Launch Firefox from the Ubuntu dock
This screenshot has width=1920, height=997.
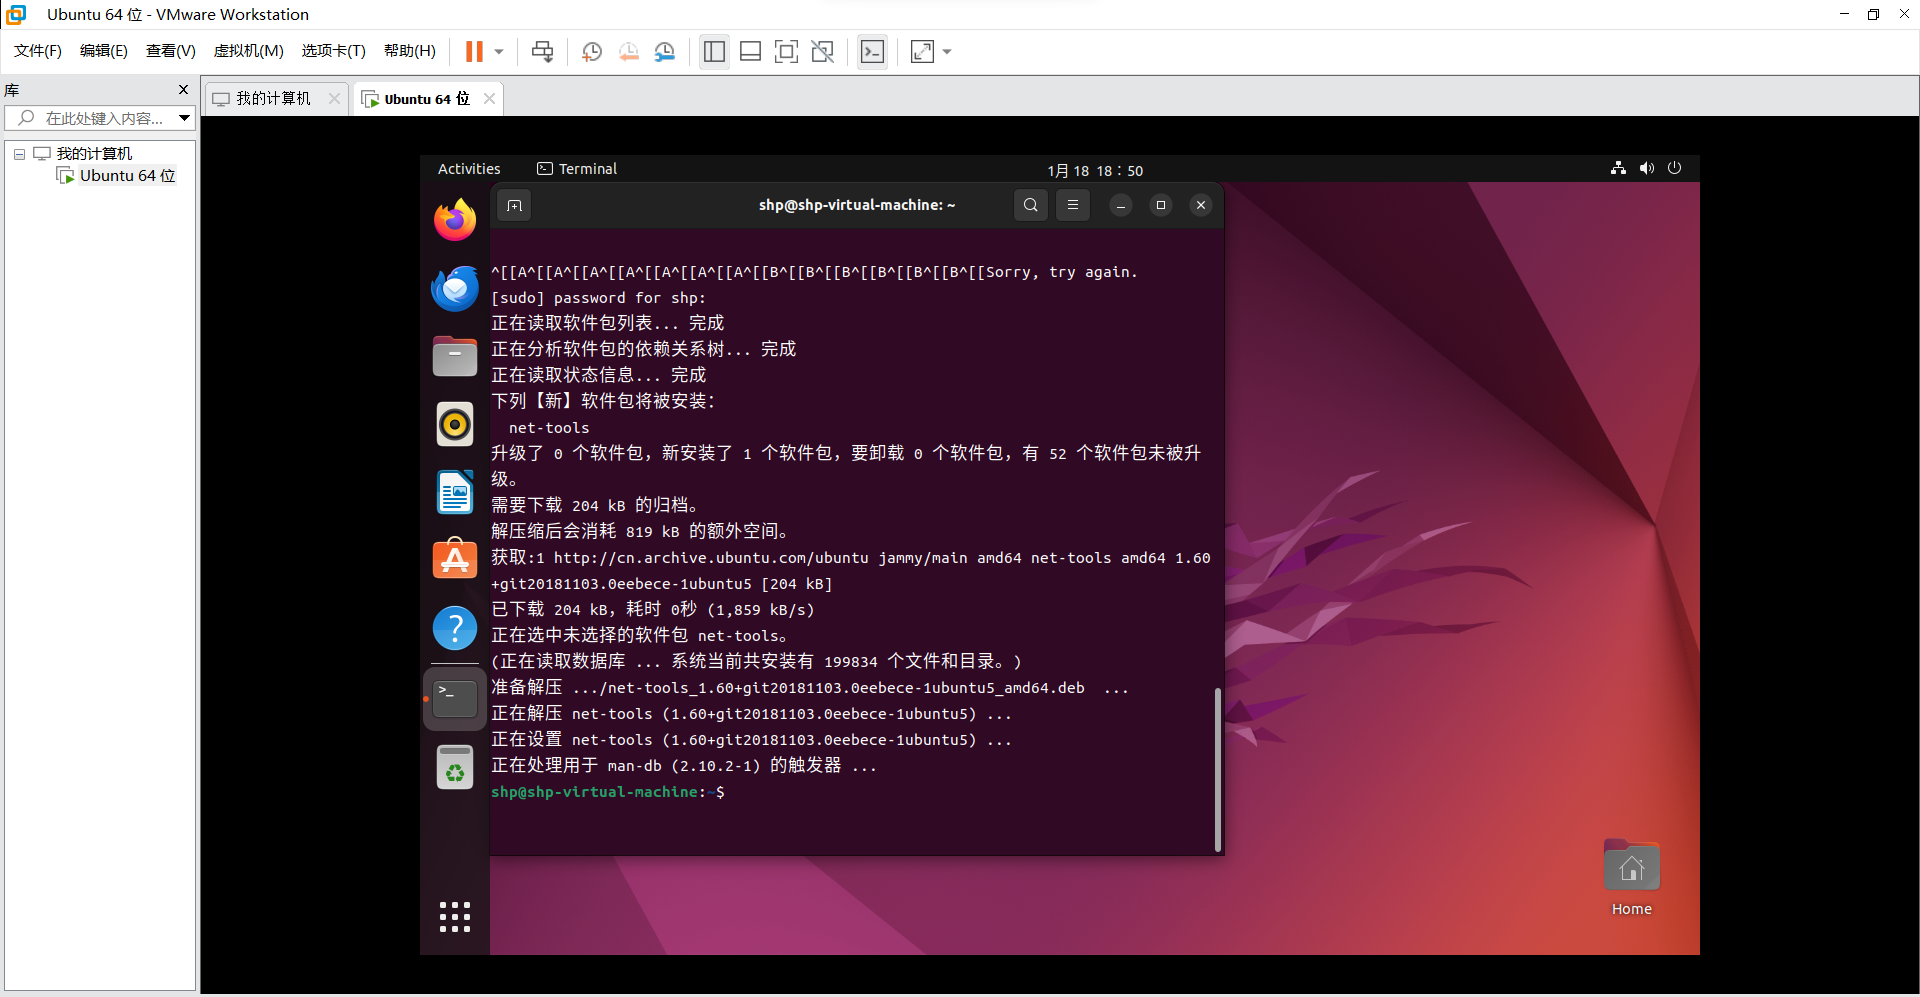click(455, 220)
